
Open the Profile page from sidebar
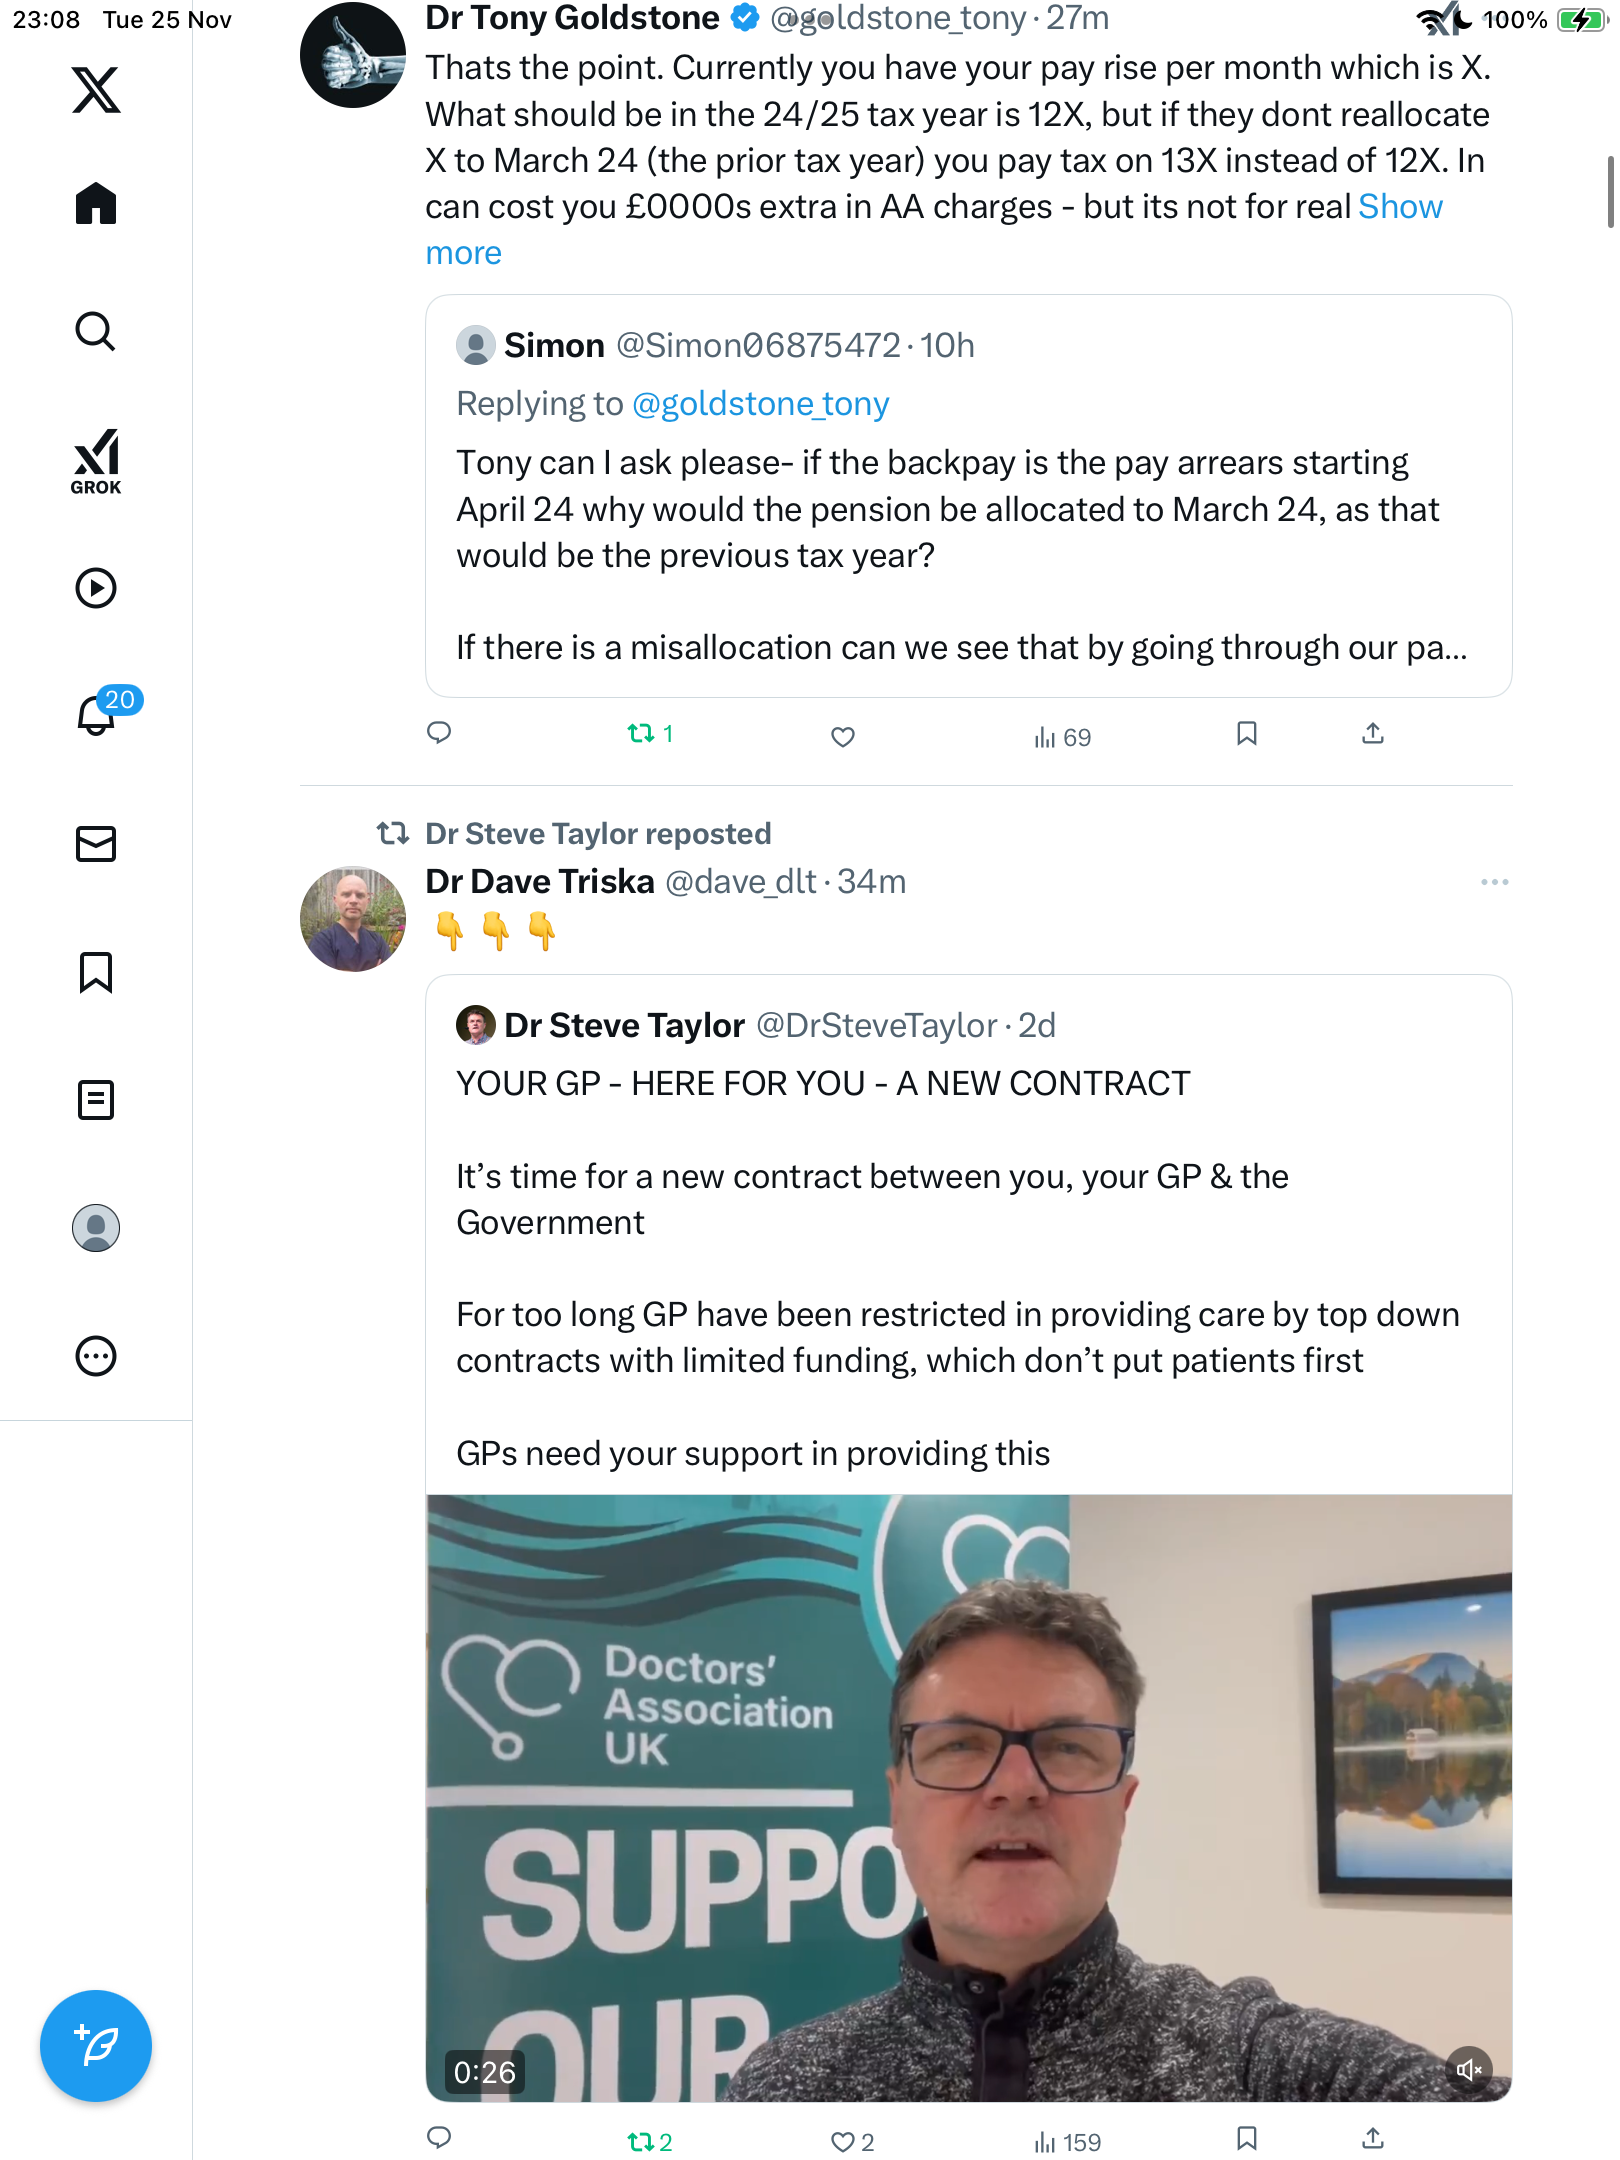tap(96, 1228)
